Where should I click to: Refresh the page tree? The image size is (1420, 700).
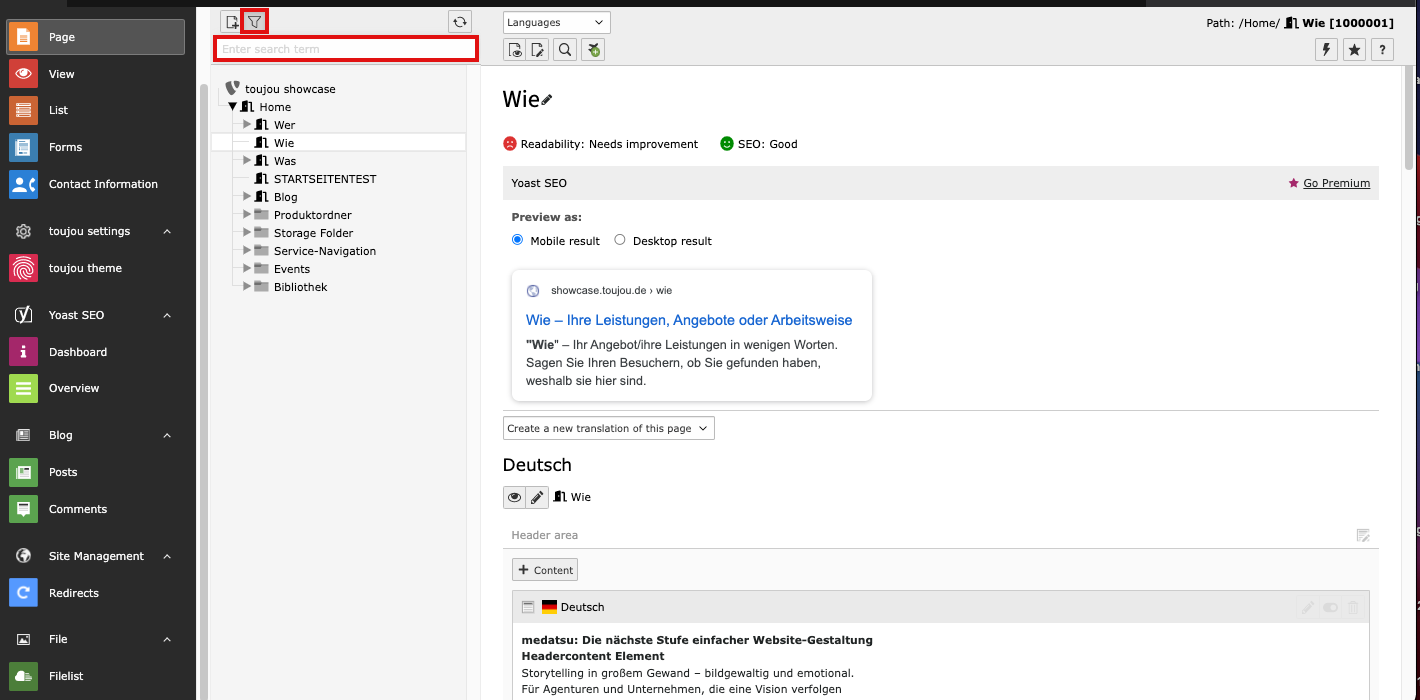[x=459, y=21]
